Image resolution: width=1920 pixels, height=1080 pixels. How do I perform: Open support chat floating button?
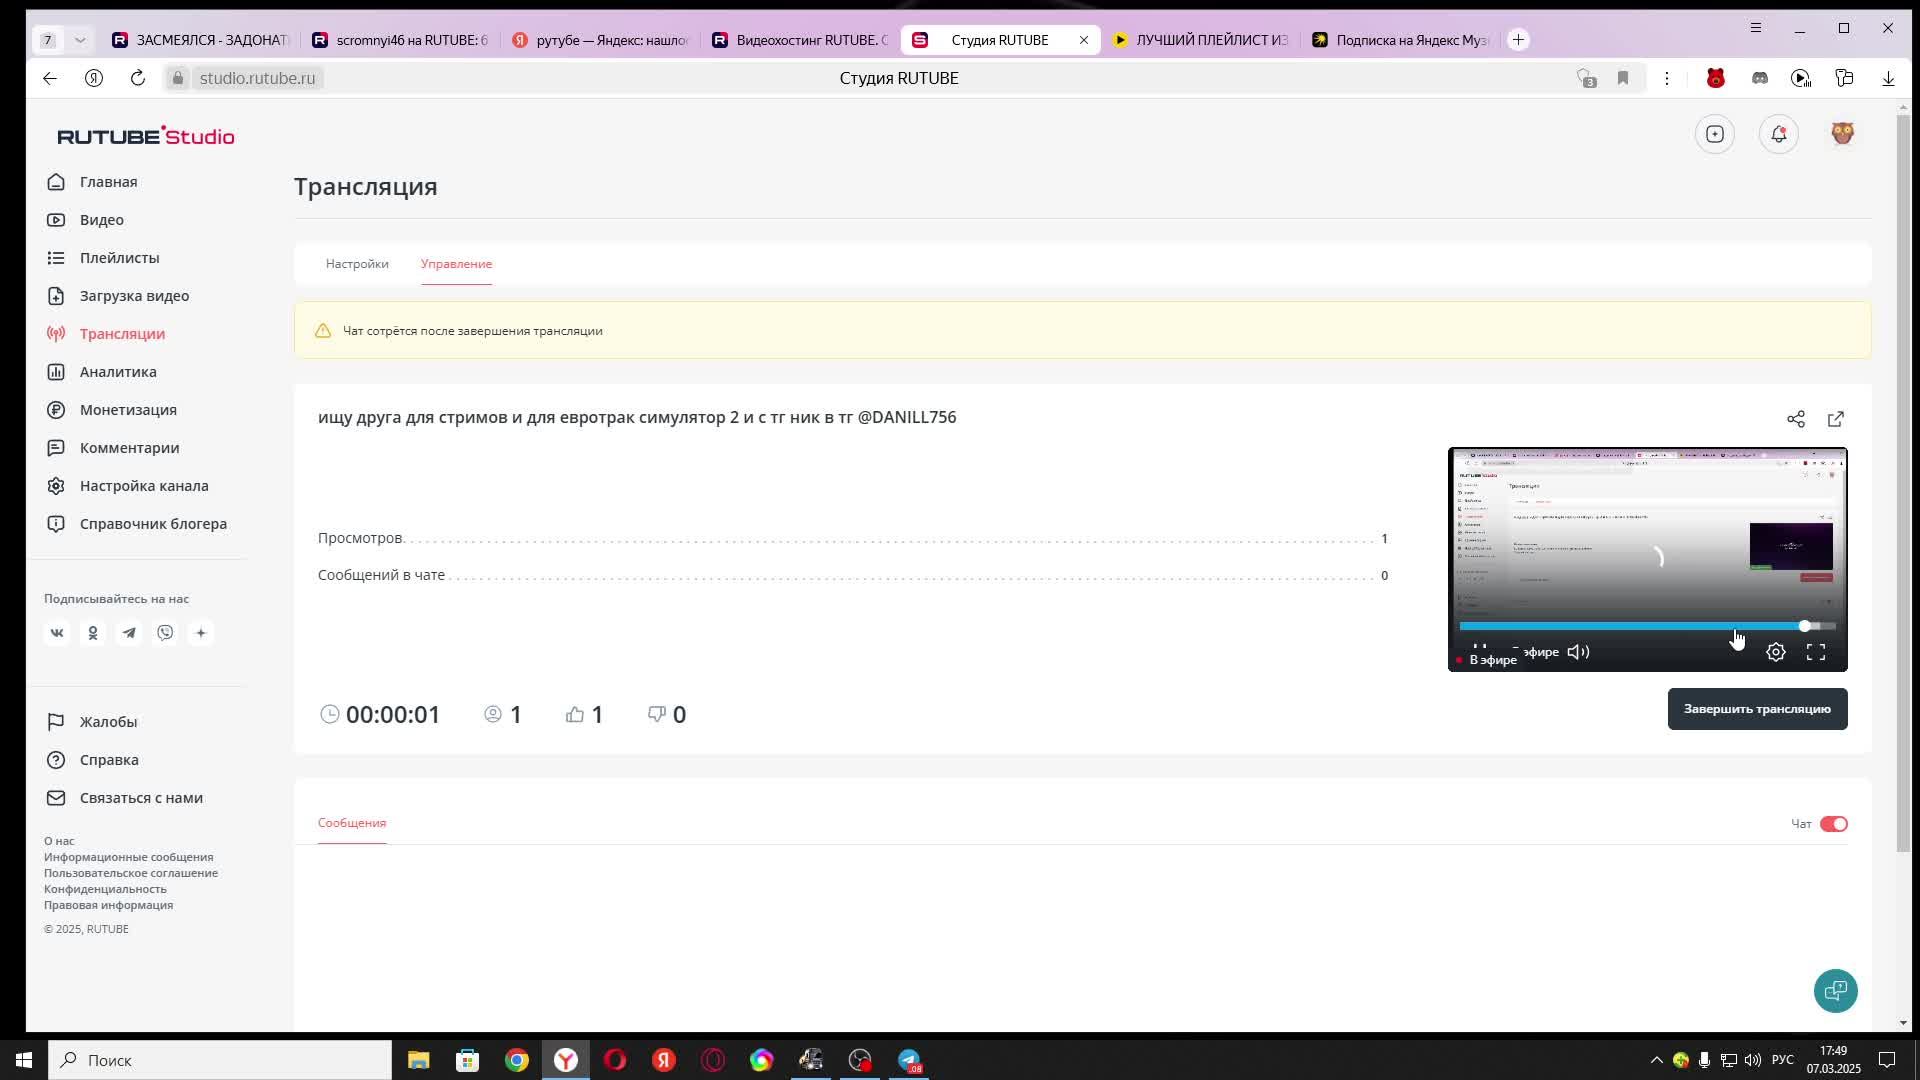(x=1835, y=991)
